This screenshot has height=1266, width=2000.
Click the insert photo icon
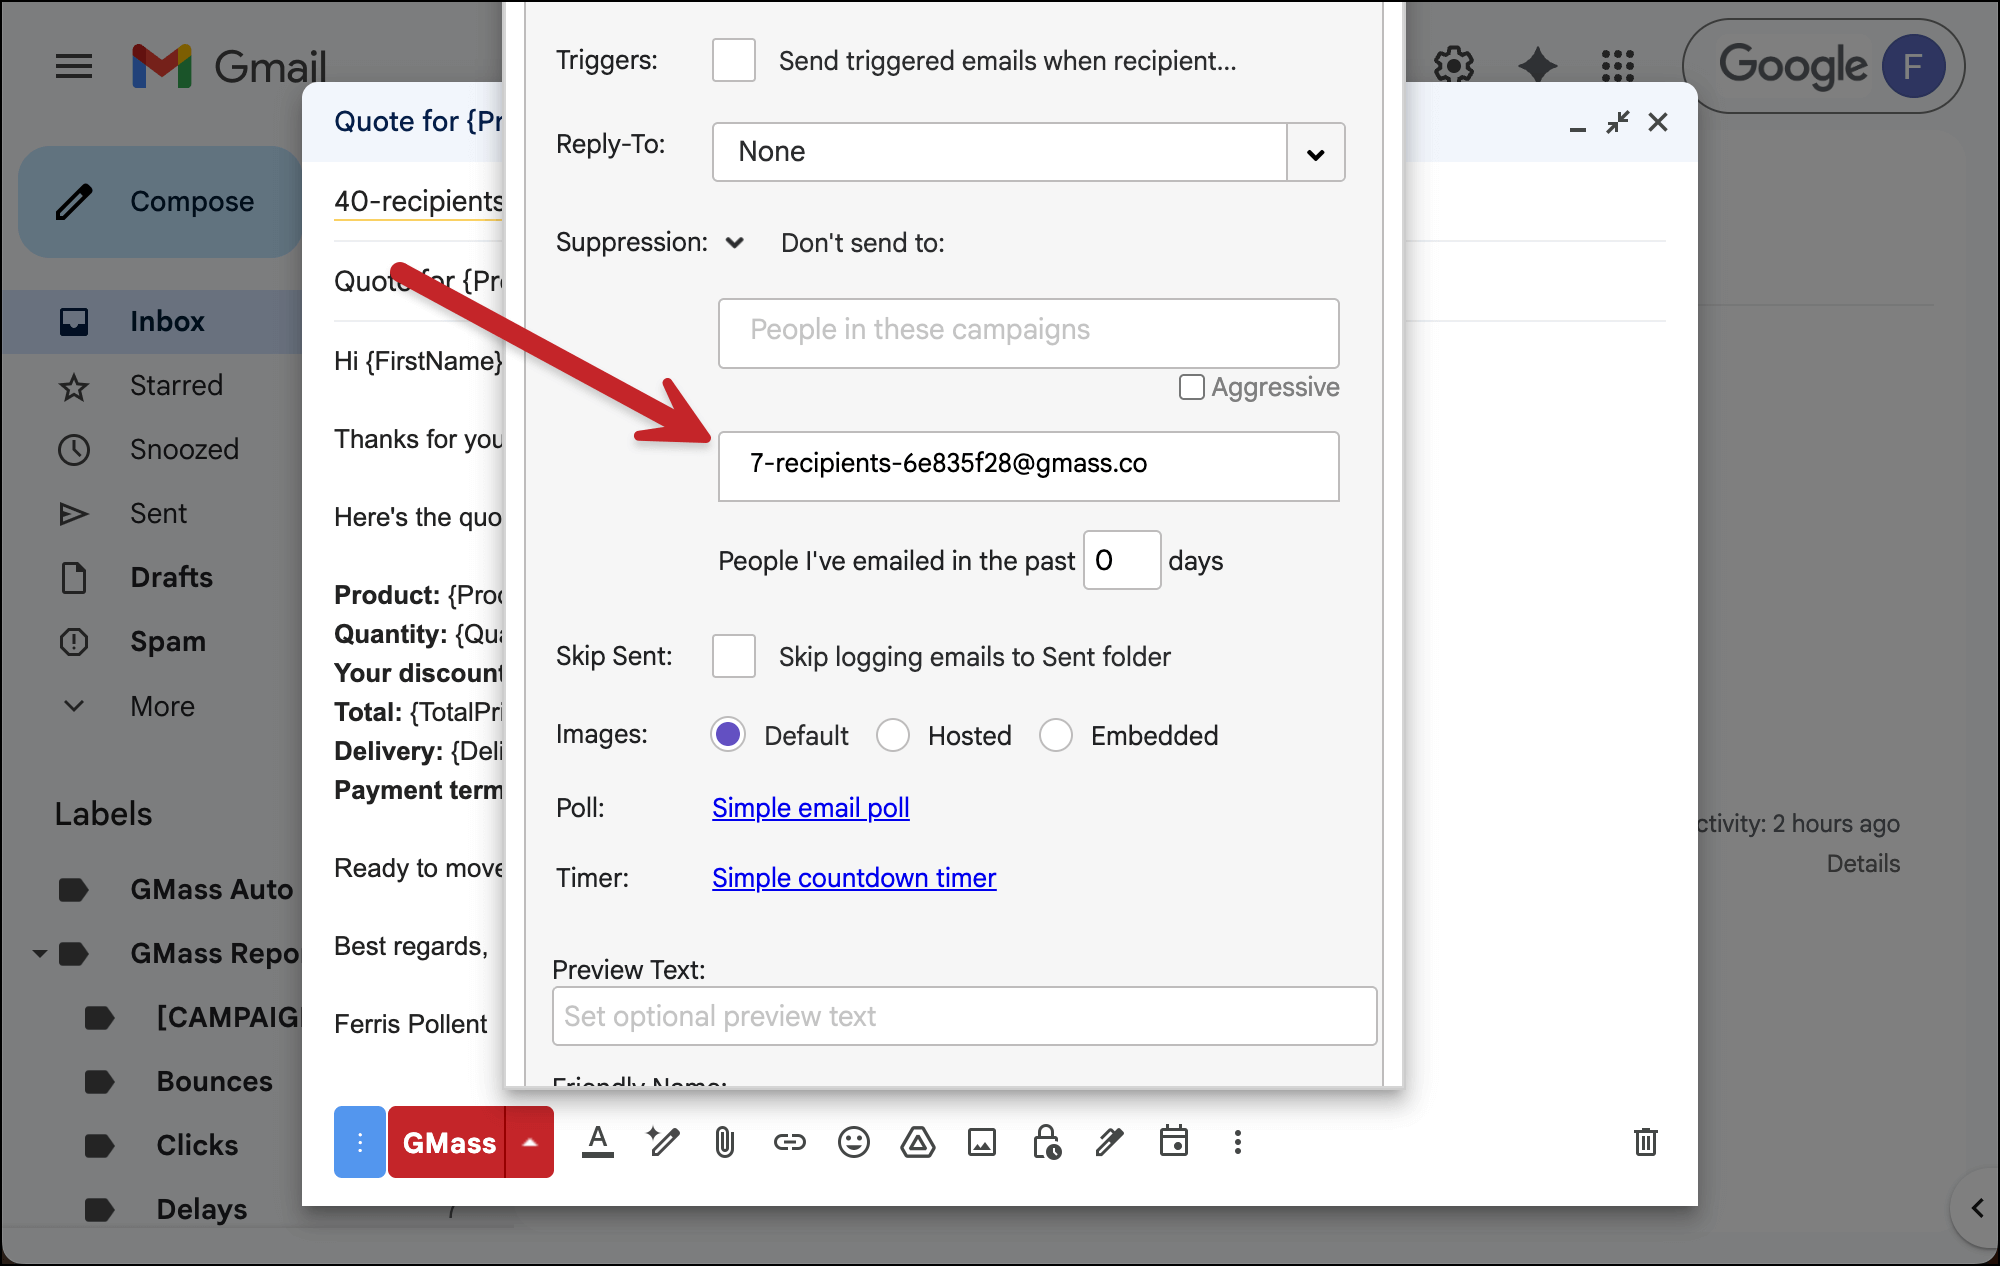[981, 1142]
